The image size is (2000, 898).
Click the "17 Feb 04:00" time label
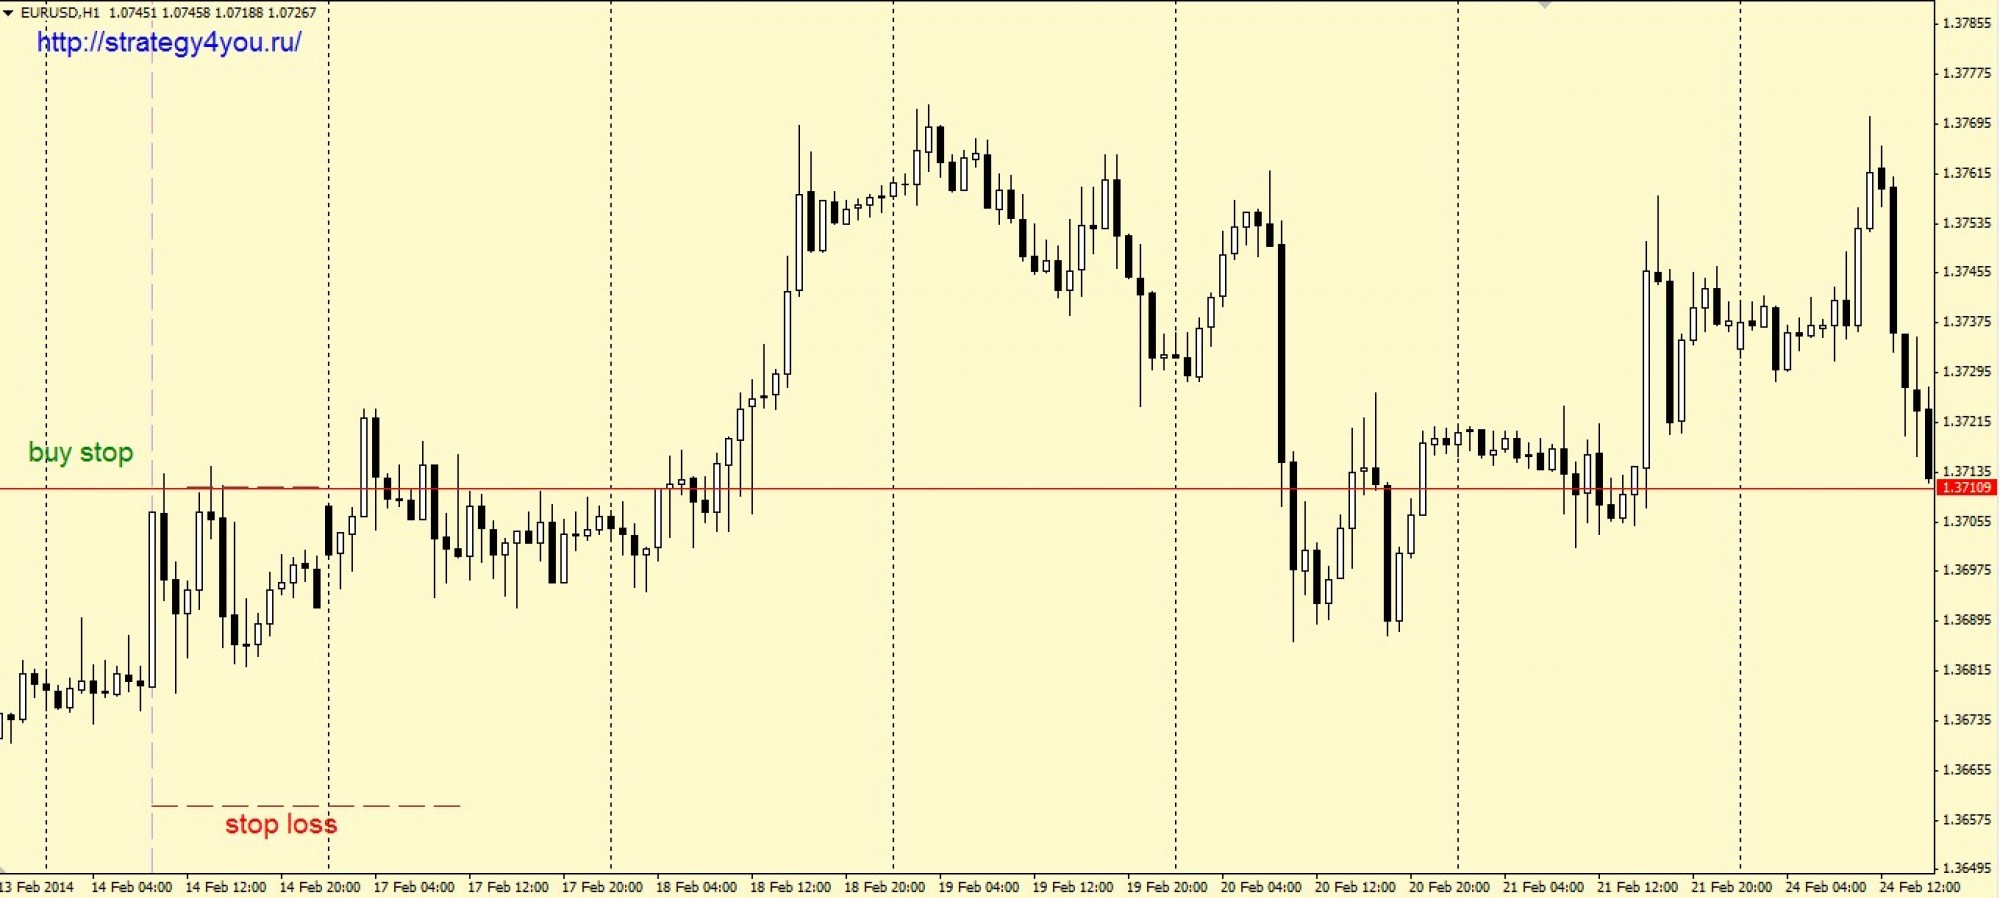[x=414, y=887]
